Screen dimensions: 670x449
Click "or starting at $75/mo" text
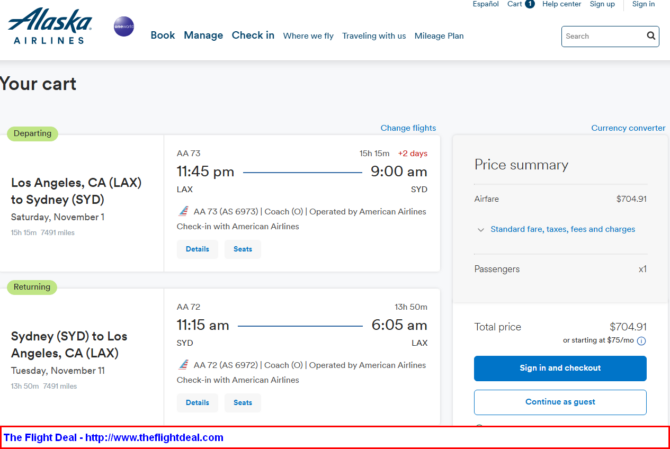[598, 340]
